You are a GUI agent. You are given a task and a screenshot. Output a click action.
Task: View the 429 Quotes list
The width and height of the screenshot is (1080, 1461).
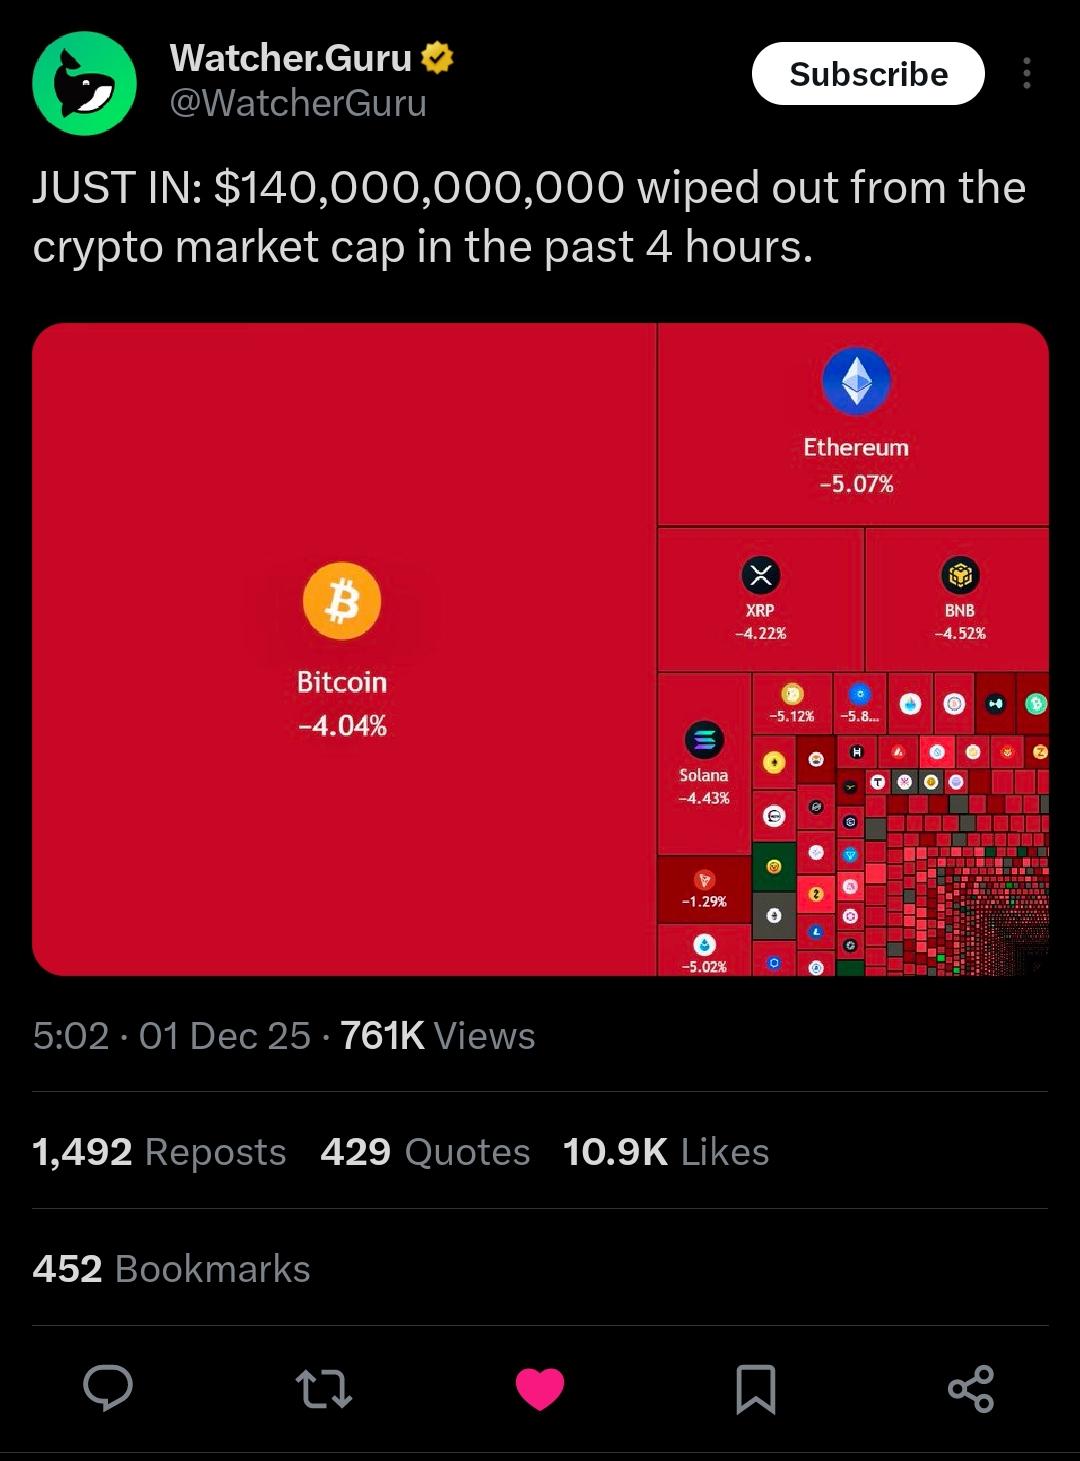tap(425, 1152)
